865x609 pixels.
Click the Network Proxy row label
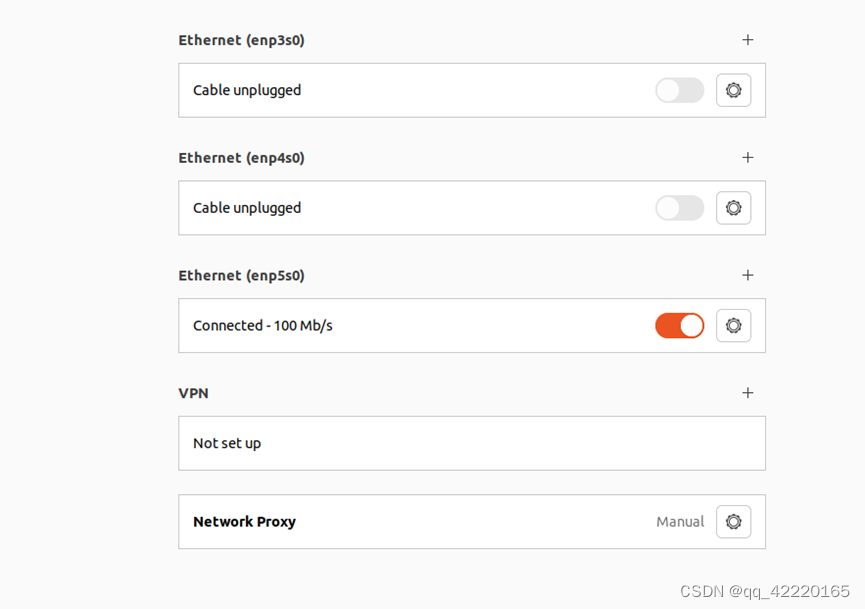(x=244, y=522)
